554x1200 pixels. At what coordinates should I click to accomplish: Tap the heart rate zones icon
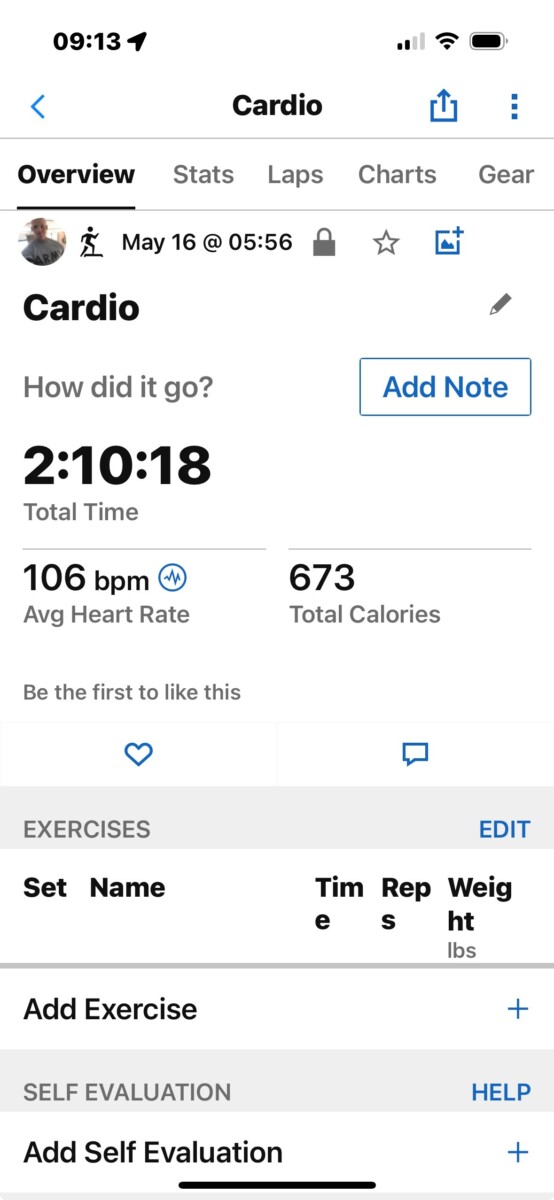tap(172, 578)
